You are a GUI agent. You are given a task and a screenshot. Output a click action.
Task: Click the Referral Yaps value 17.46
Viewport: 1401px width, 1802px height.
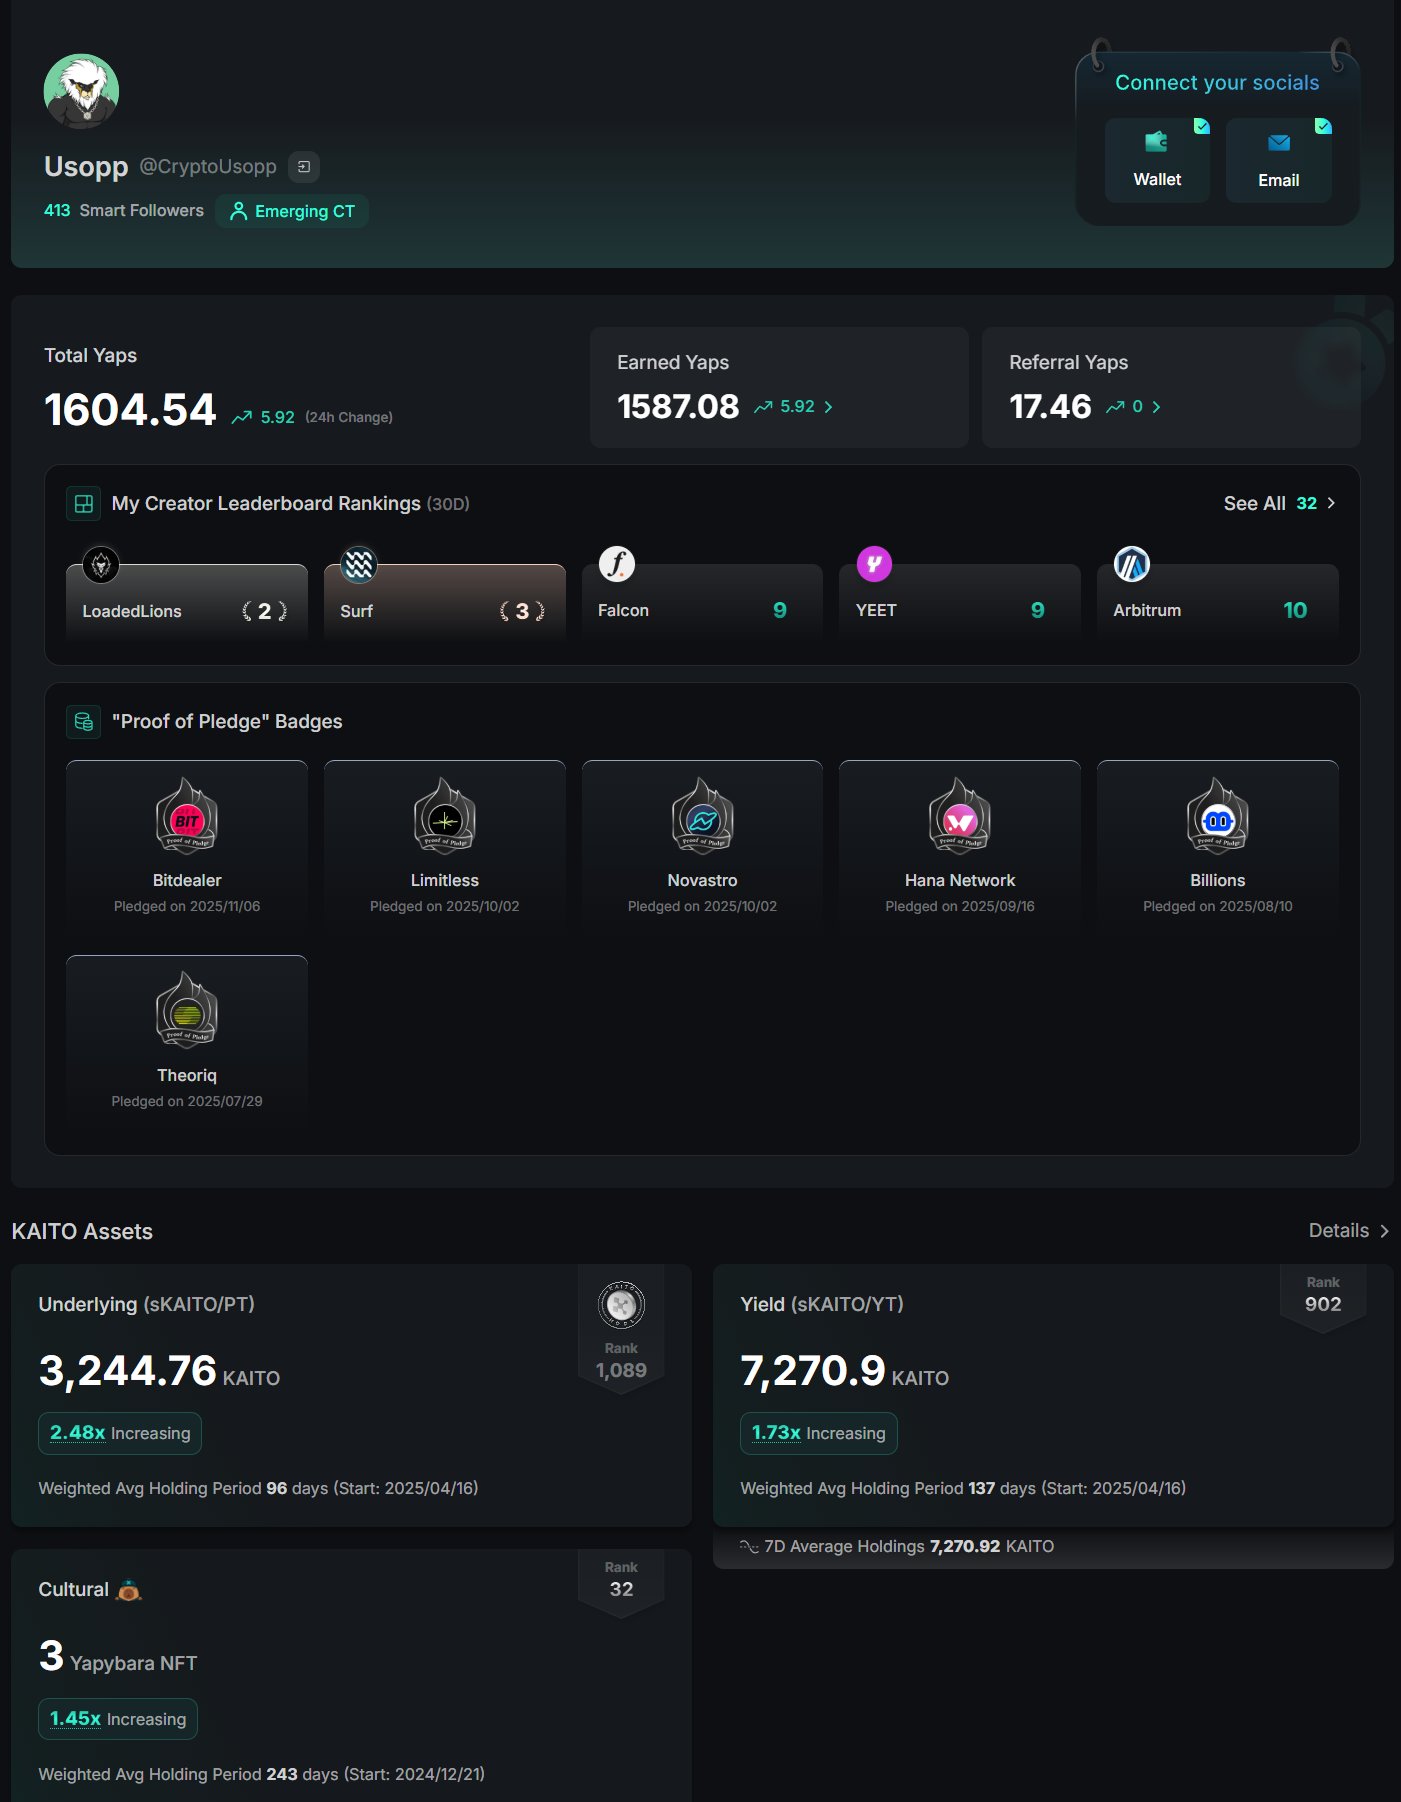pyautogui.click(x=1050, y=406)
